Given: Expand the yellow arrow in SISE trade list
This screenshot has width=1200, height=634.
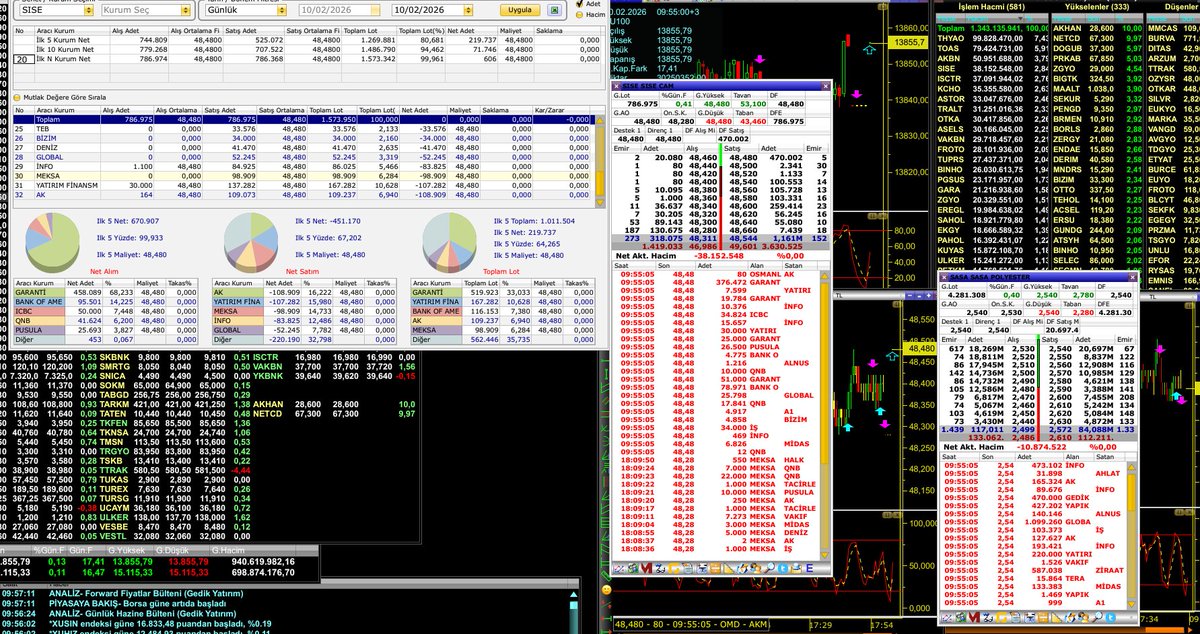Looking at the screenshot, I should click(x=824, y=276).
